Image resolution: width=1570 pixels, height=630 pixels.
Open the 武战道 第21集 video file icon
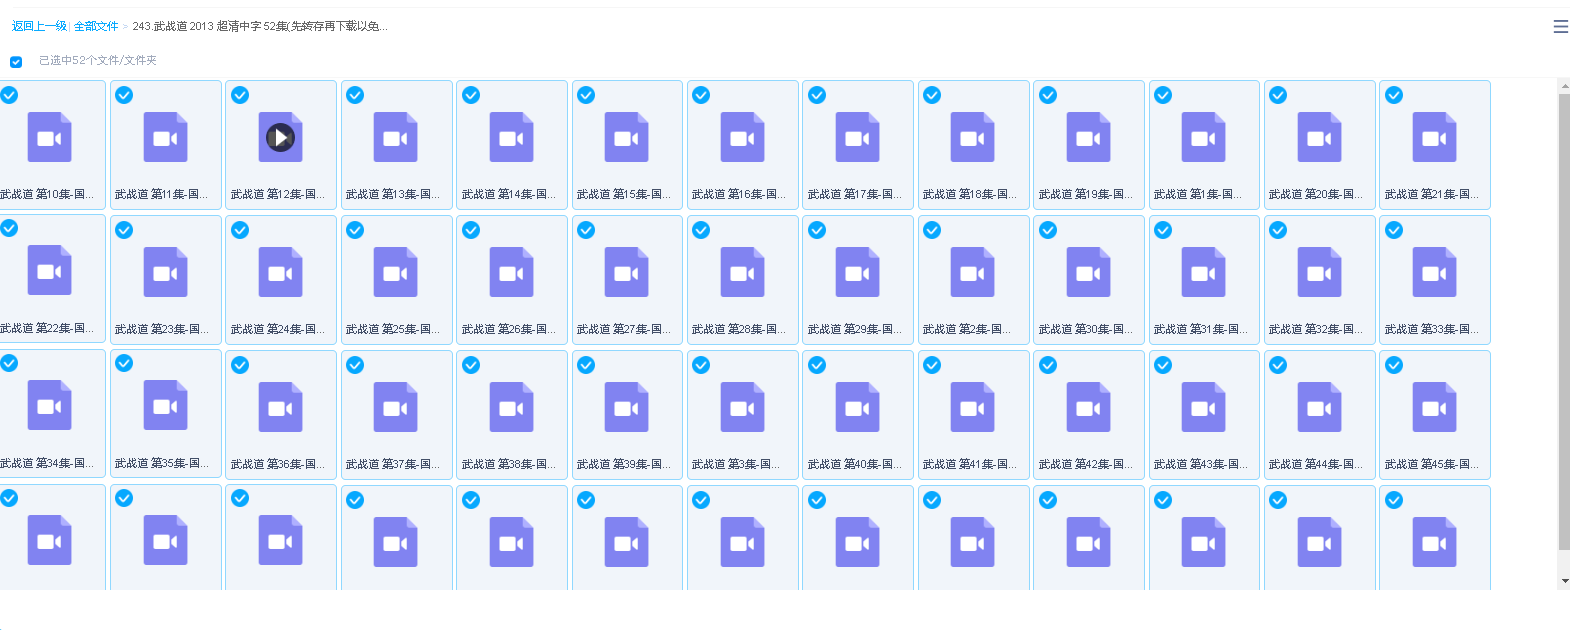[x=1434, y=137]
